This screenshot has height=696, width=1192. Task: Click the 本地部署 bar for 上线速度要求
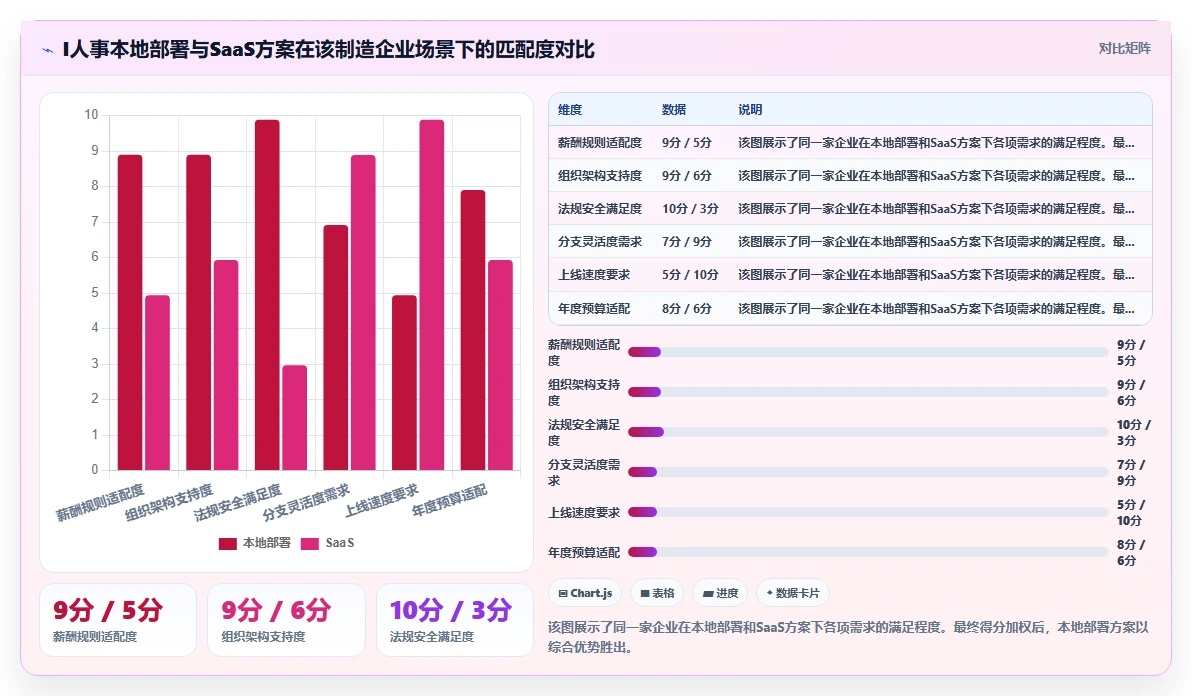[404, 382]
